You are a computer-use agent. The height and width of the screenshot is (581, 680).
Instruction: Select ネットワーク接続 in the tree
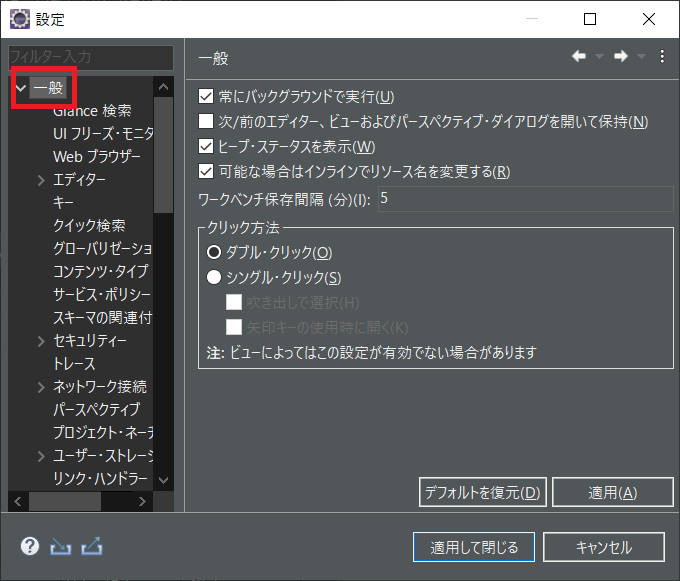click(100, 387)
